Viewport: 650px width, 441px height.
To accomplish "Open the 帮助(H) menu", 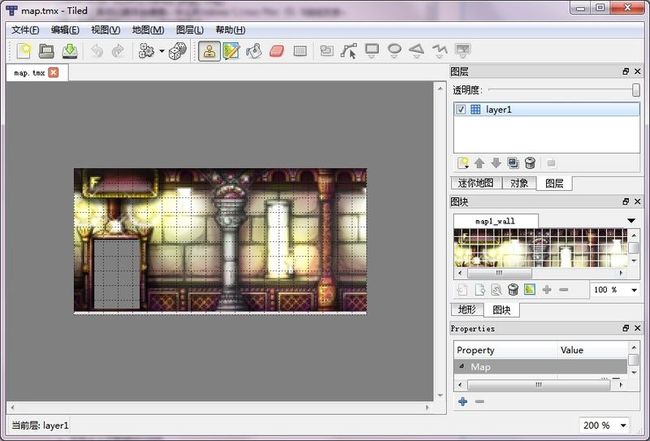I will coord(230,30).
